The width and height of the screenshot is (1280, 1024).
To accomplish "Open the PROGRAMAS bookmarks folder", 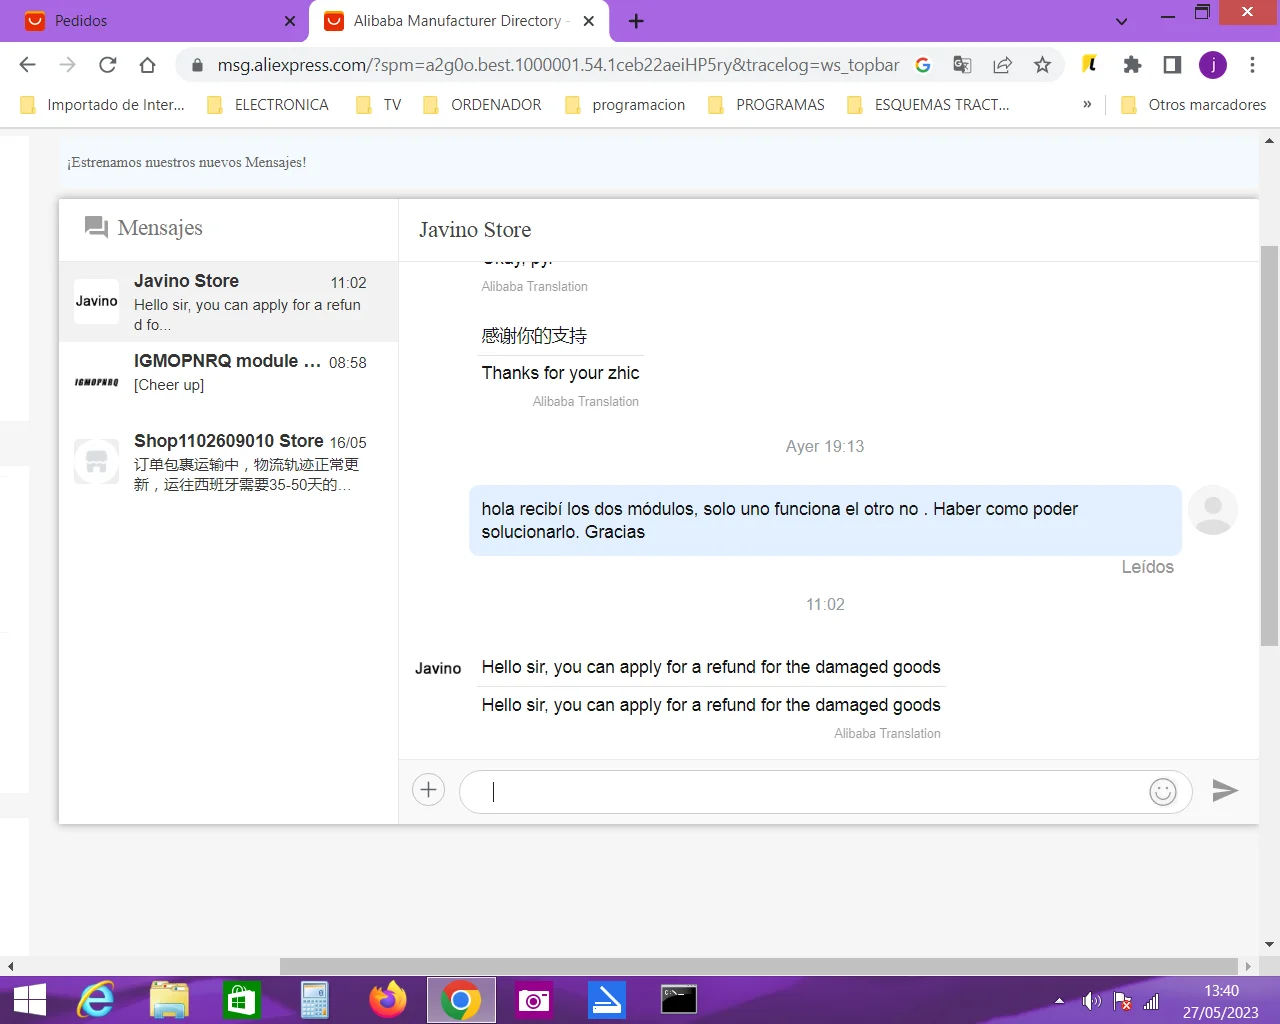I will click(767, 105).
